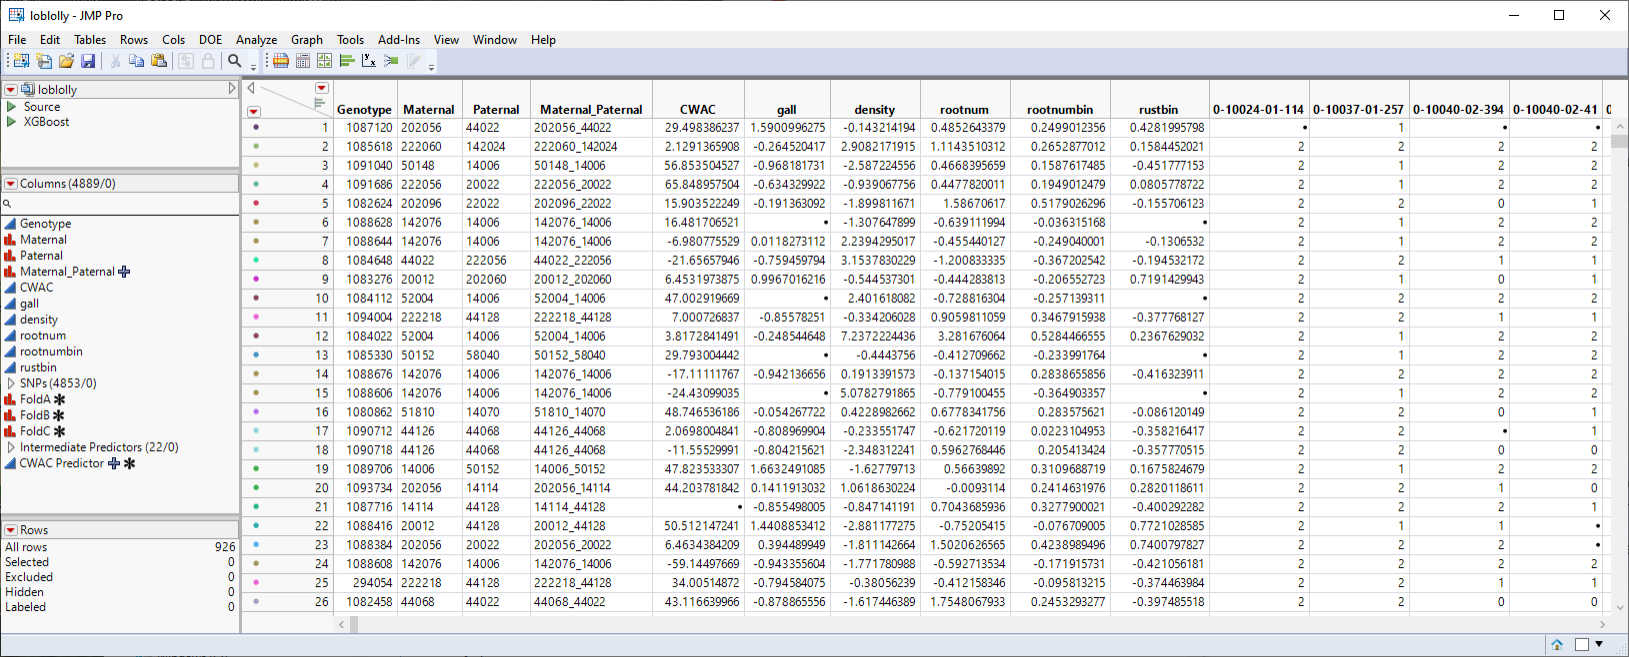Open the Columns panel red triangle menu
The image size is (1629, 657).
coord(11,184)
